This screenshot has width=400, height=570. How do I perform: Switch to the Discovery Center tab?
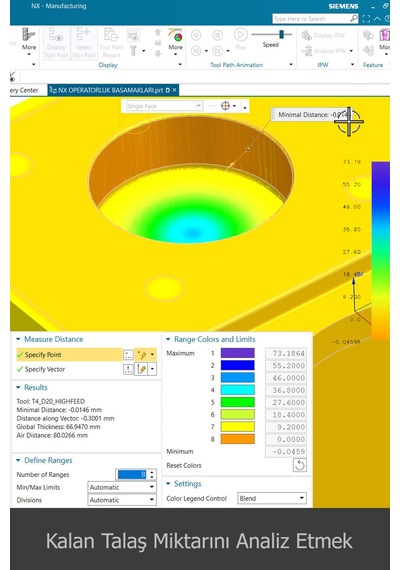pyautogui.click(x=24, y=90)
